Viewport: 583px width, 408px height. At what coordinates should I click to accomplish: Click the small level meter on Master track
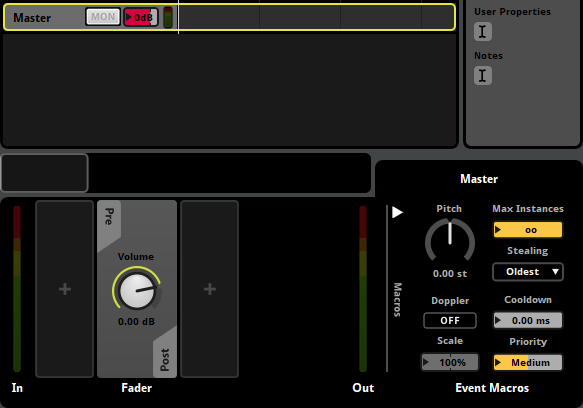point(168,17)
